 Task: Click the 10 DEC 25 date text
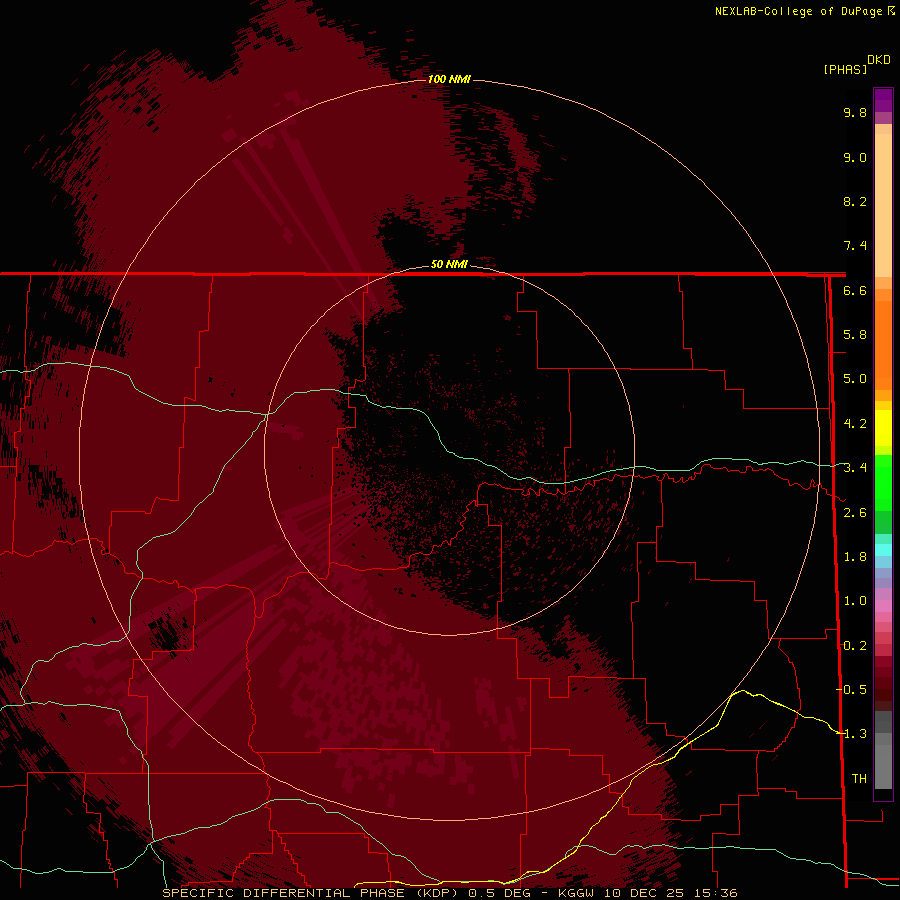coord(645,893)
